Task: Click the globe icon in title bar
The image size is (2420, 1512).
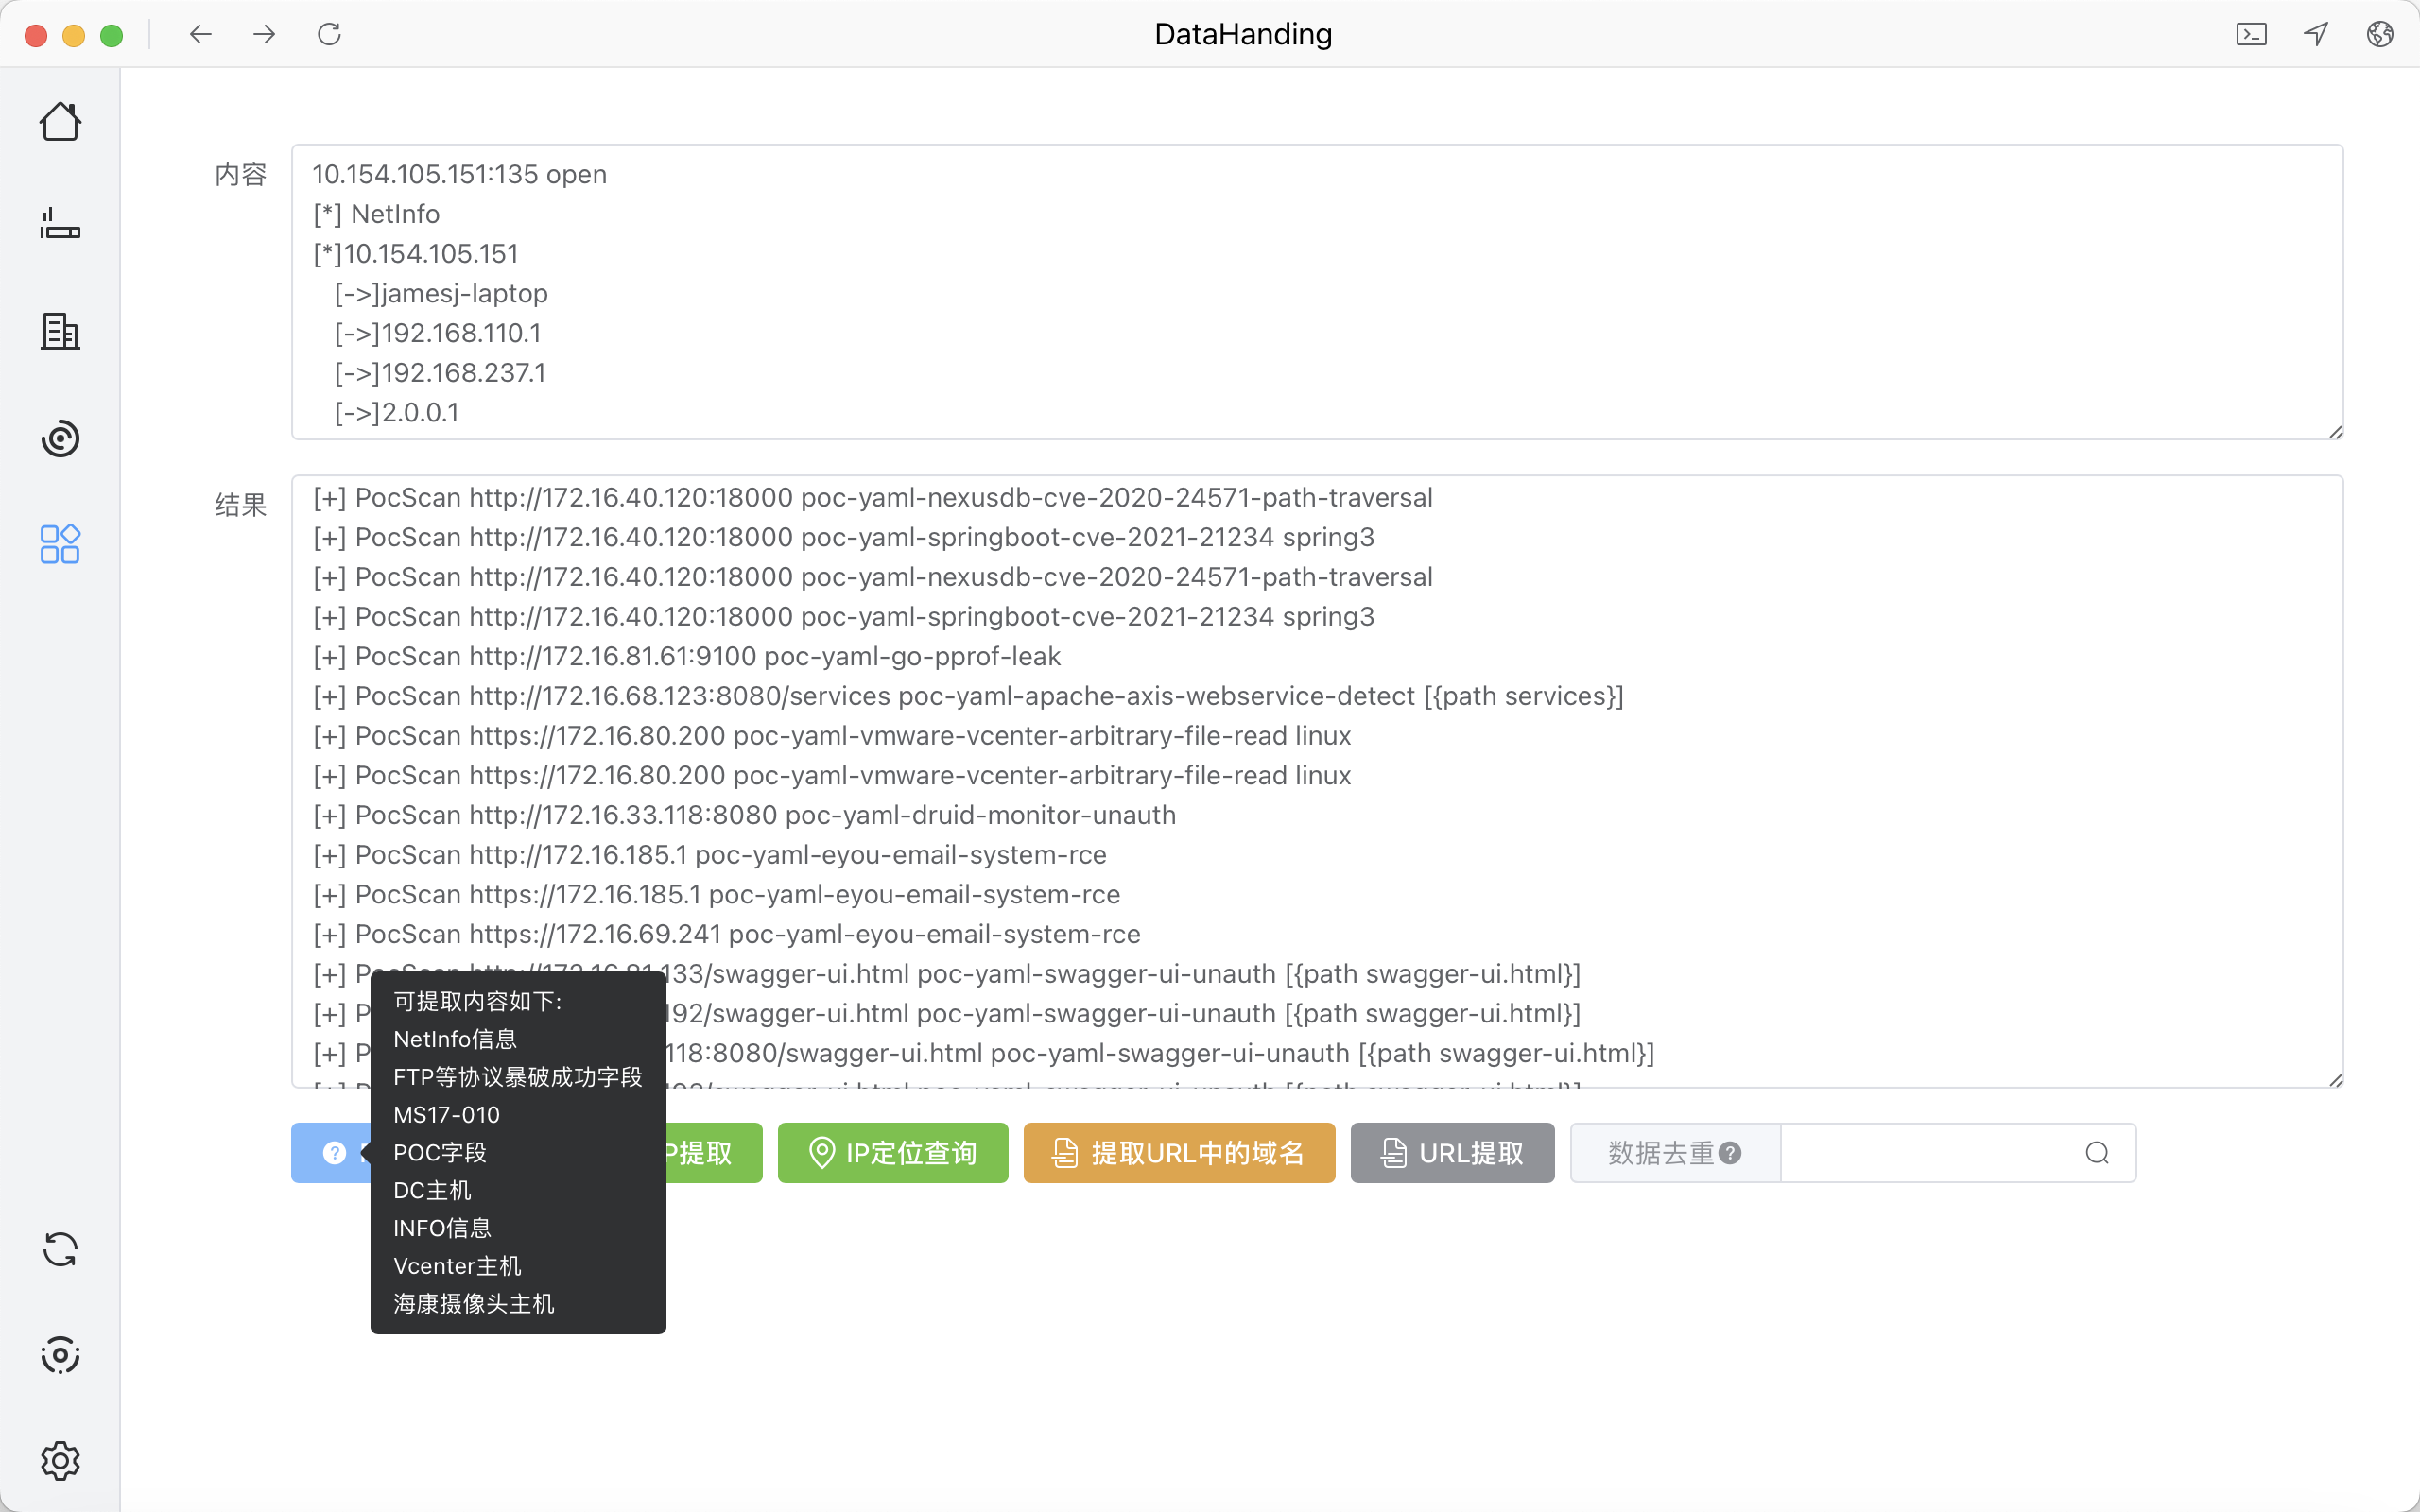Action: point(2380,35)
